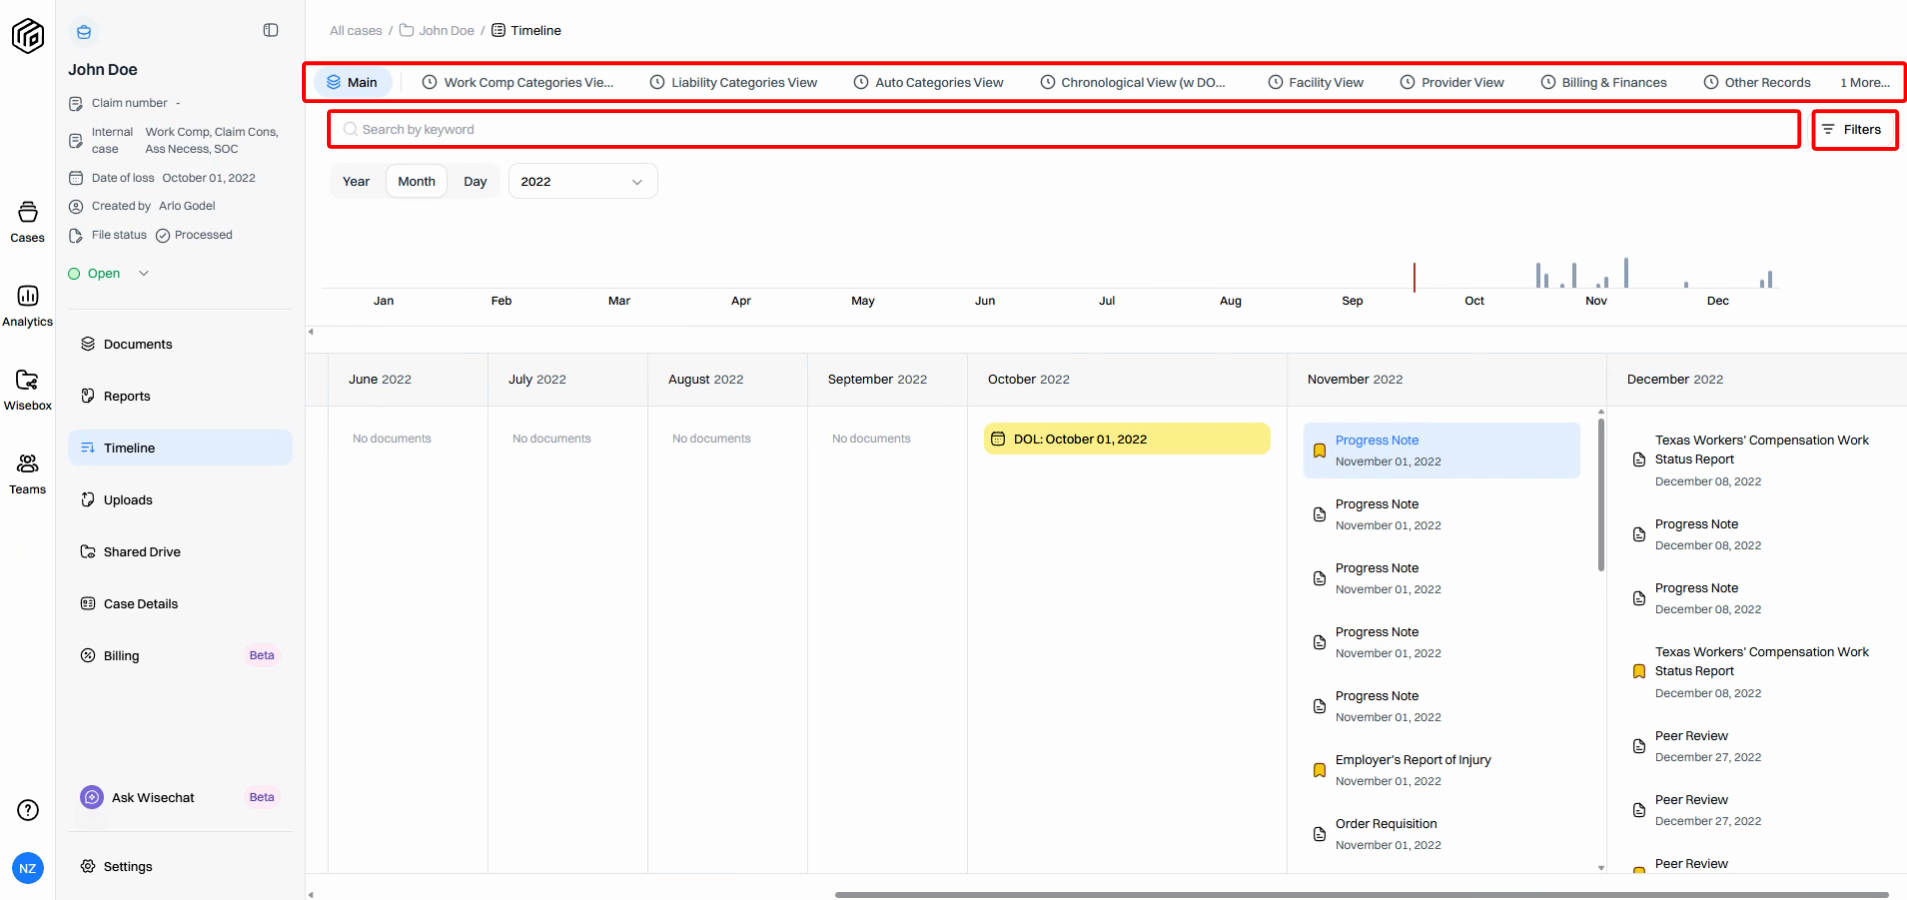Switch timeline granularity to Year
The height and width of the screenshot is (900, 1907).
(356, 181)
